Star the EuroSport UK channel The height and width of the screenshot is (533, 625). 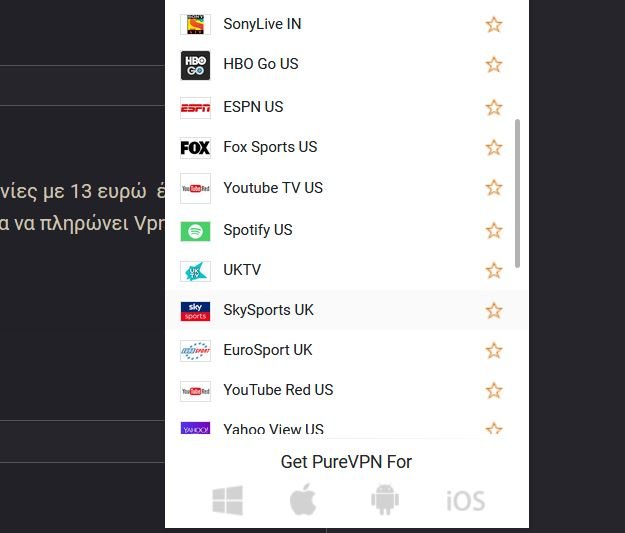pyautogui.click(x=494, y=351)
